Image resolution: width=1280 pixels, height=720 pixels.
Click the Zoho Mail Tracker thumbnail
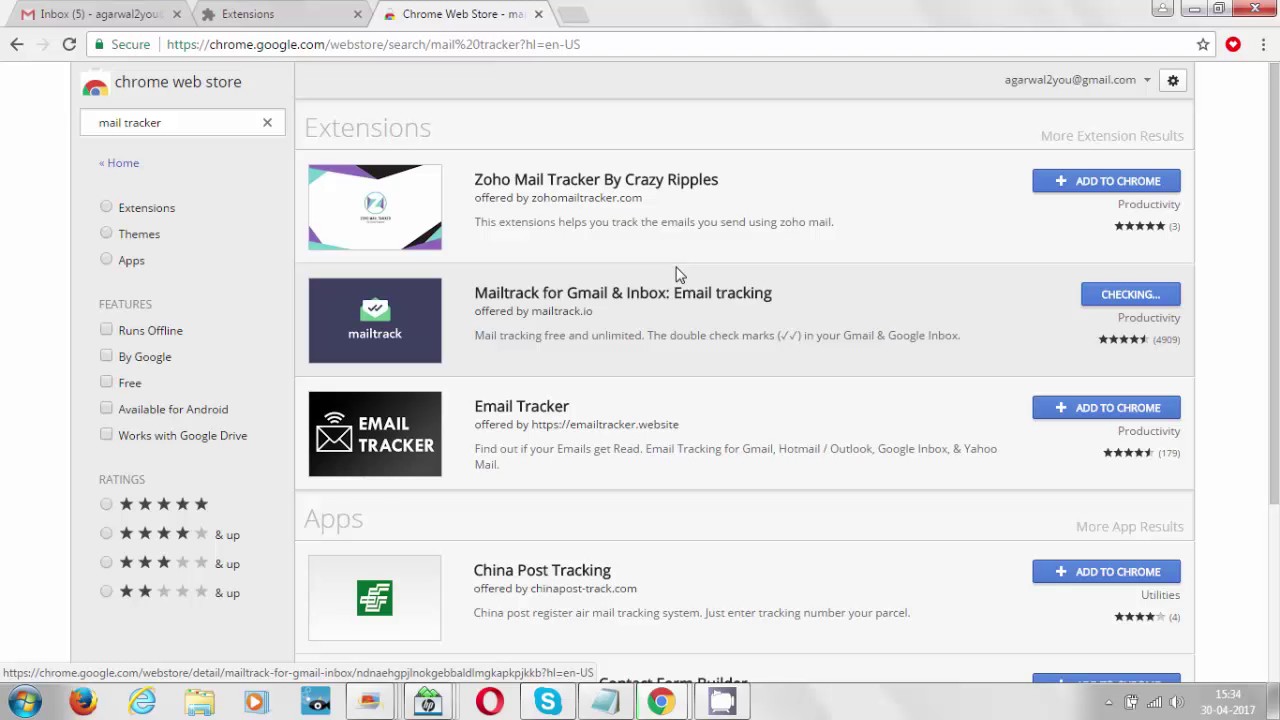[x=375, y=207]
